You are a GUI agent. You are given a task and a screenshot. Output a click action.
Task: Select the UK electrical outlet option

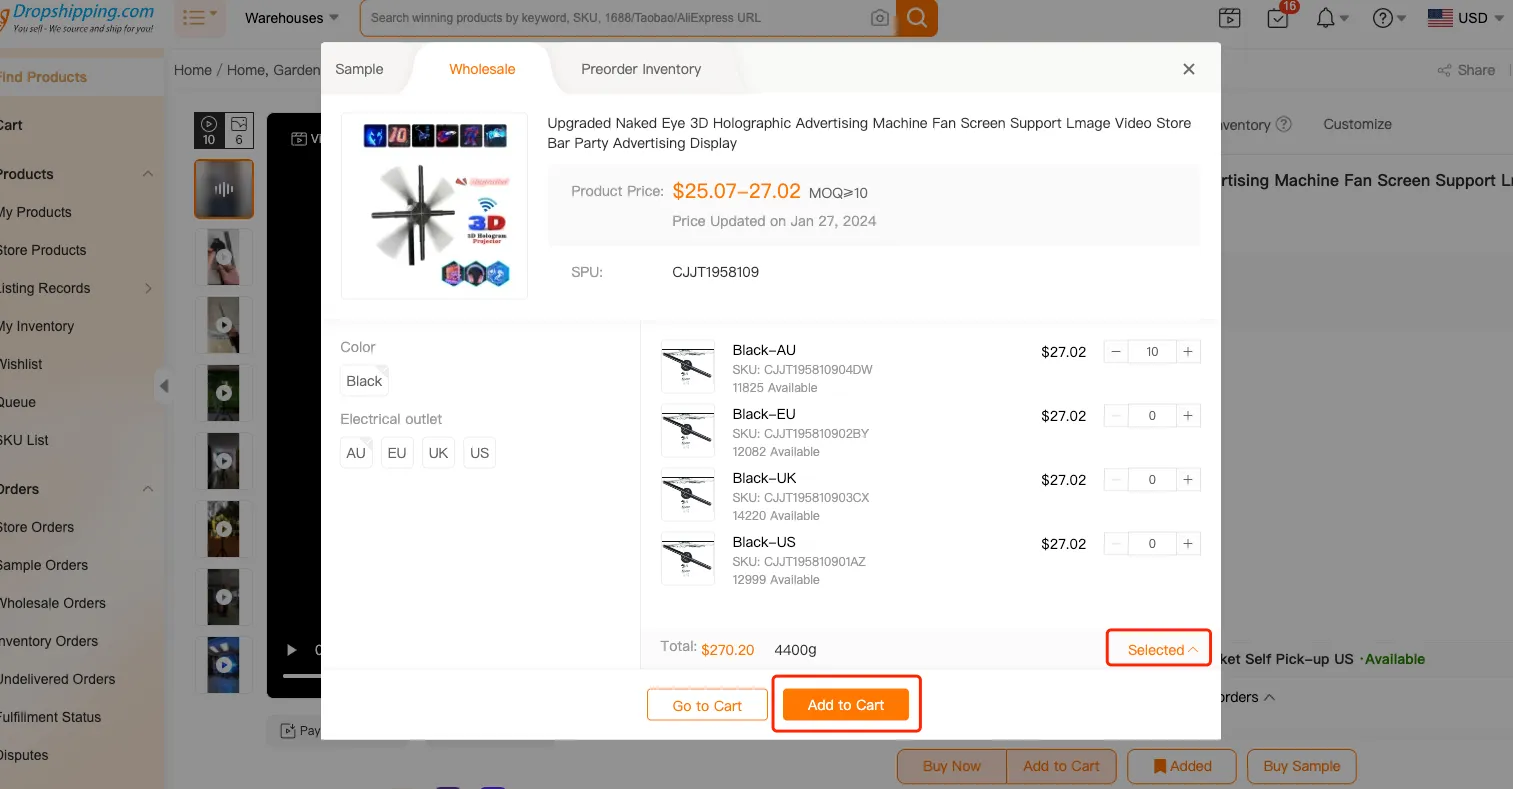(438, 453)
